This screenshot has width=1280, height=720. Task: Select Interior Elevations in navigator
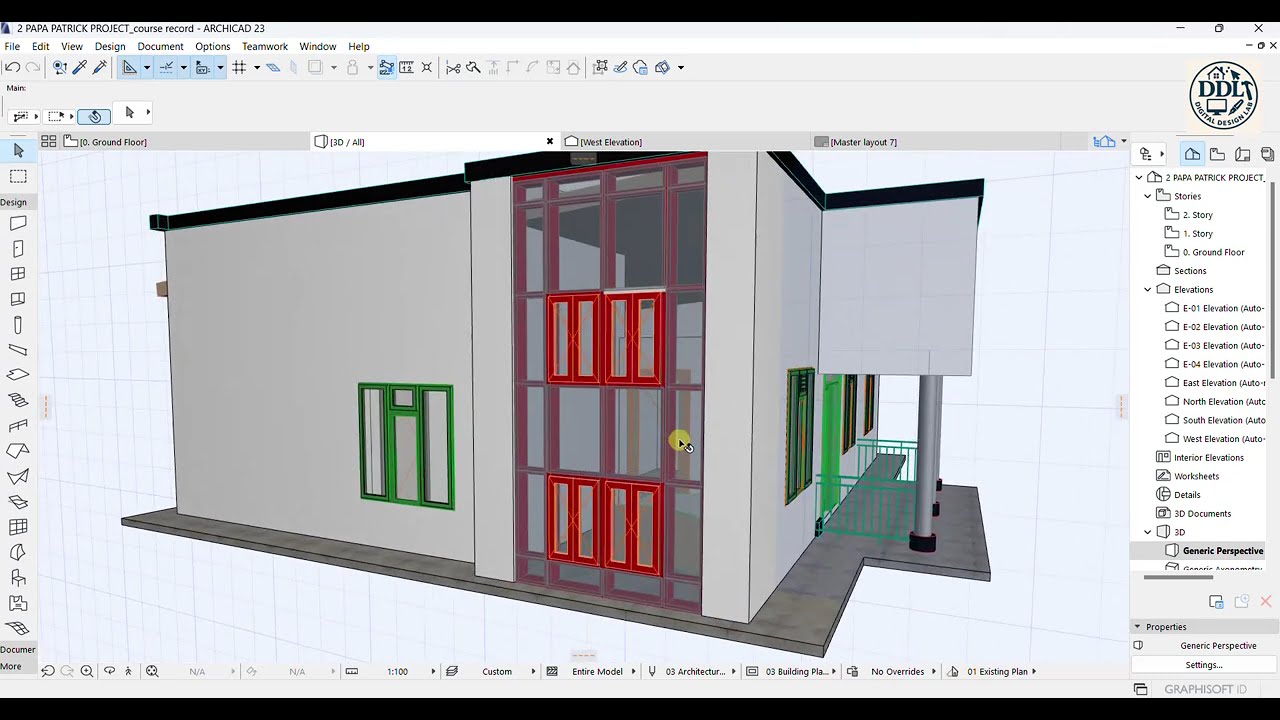pos(1208,457)
